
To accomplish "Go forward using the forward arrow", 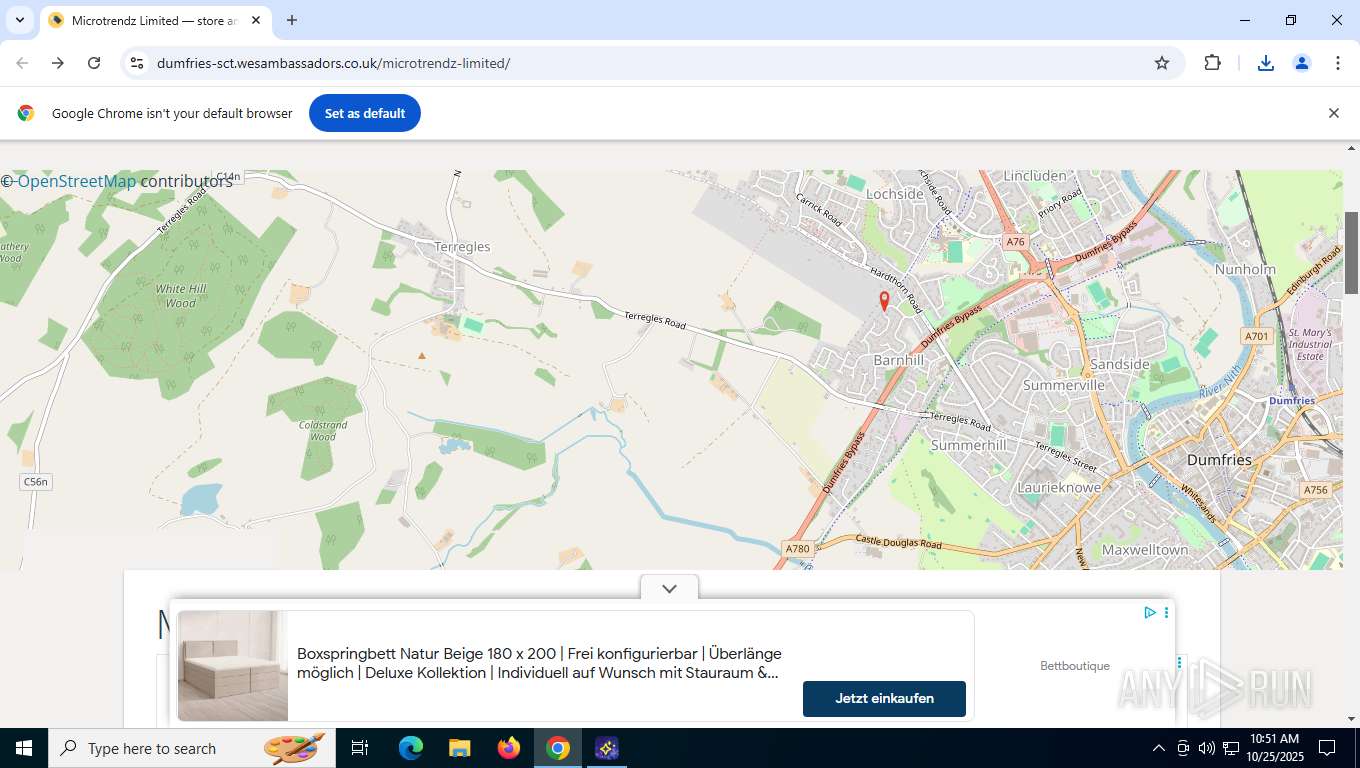I will click(x=58, y=63).
